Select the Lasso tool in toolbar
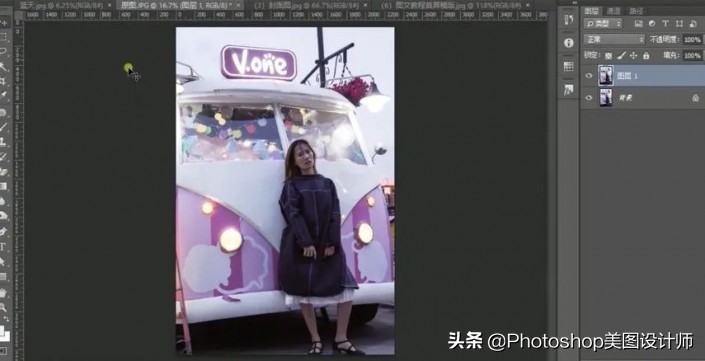The width and height of the screenshot is (705, 361). point(3,52)
